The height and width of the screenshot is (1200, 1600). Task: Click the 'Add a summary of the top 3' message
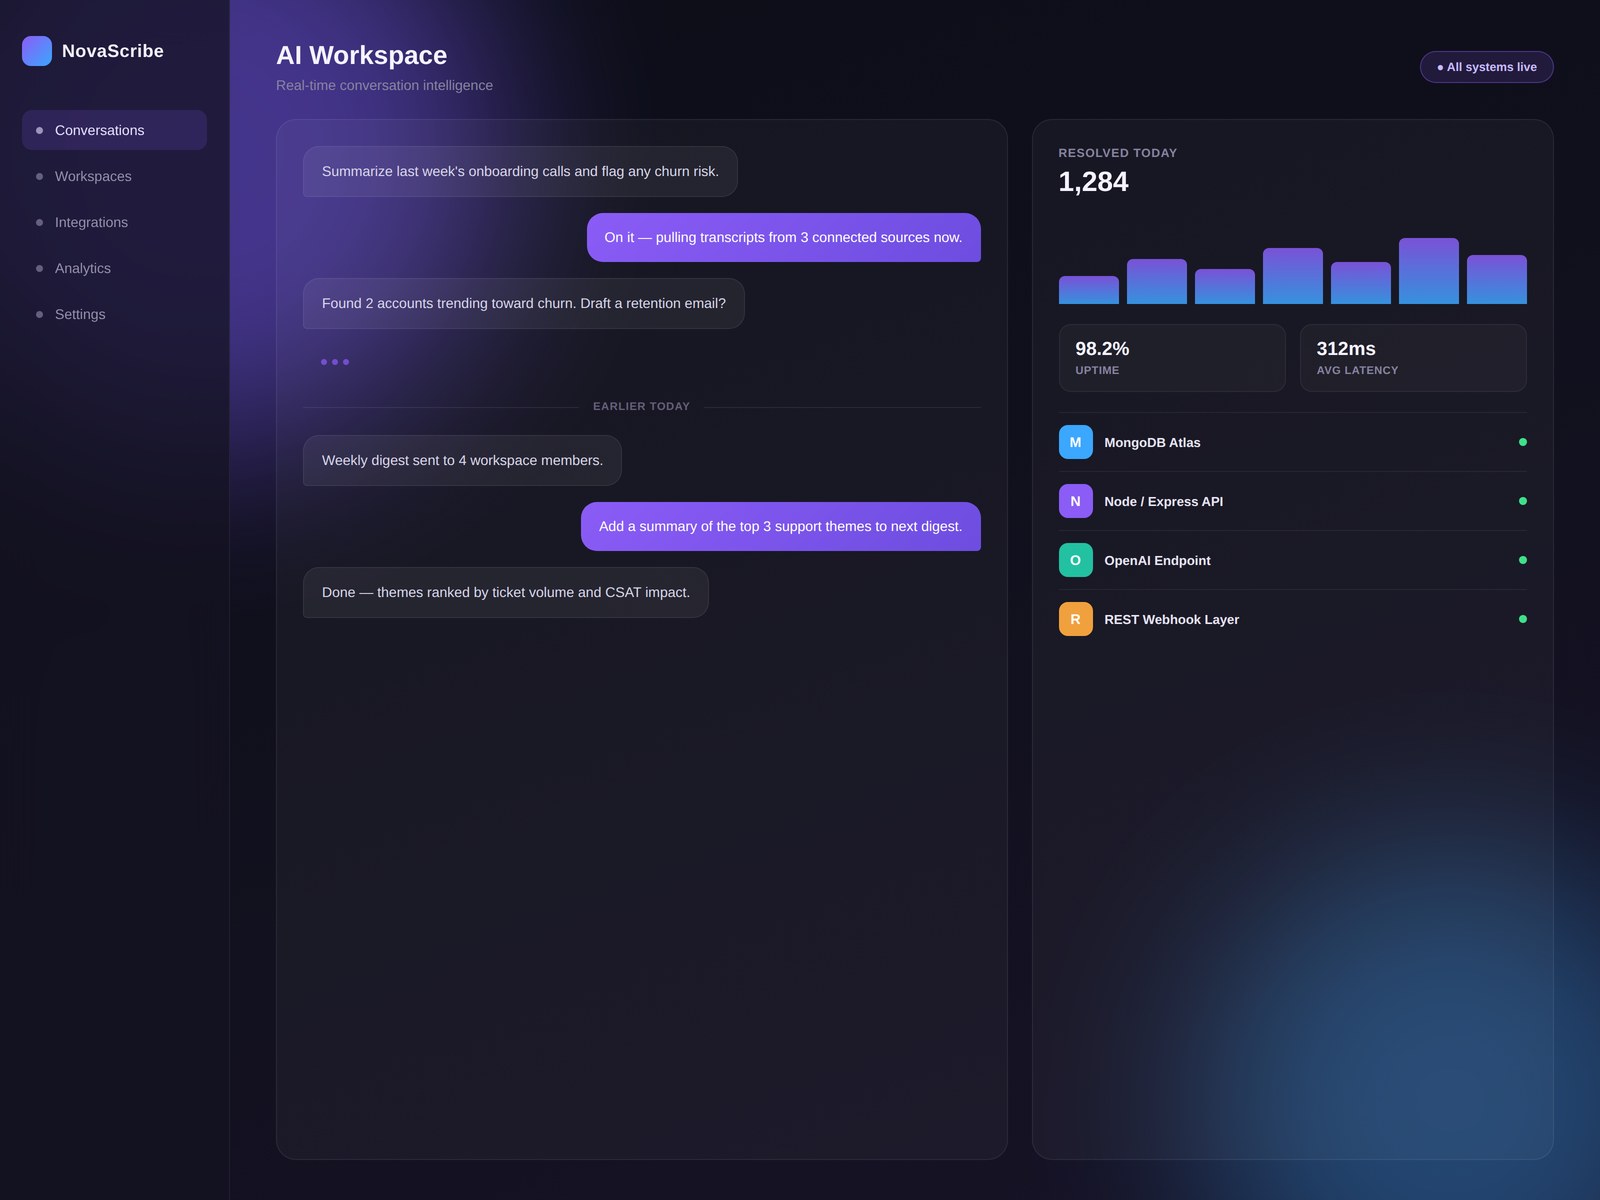coord(781,527)
